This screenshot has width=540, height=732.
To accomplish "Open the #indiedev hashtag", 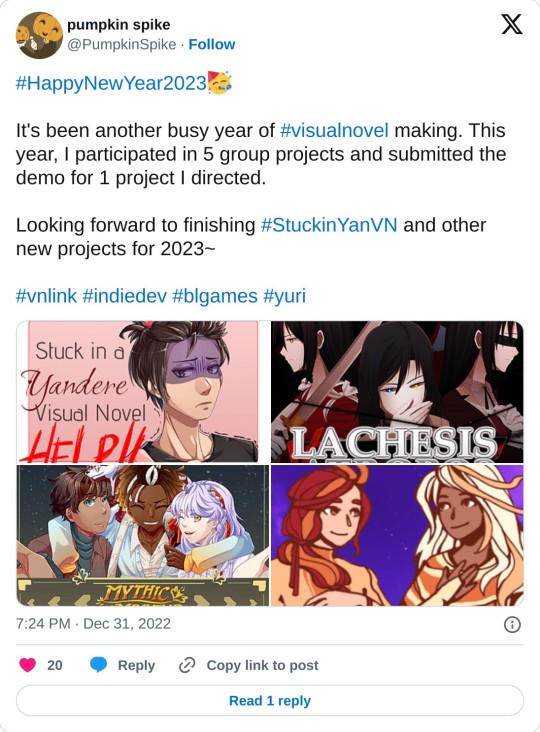I will 124,296.
